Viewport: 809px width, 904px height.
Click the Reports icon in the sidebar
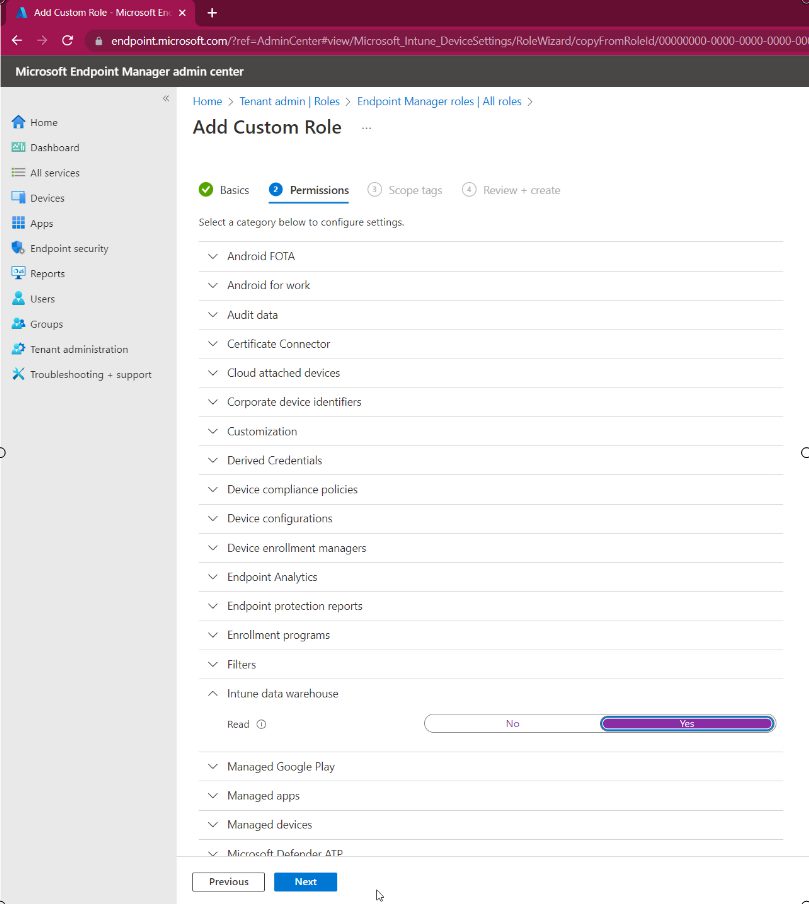click(x=18, y=273)
